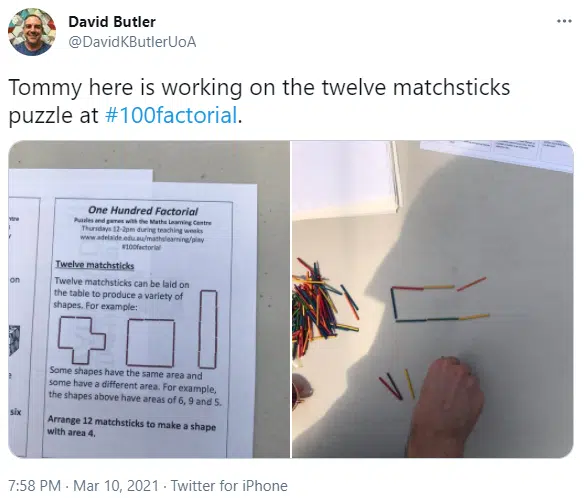This screenshot has height=498, width=584.
Task: Open the @DavidKButlerUoA handle link
Action: point(132,42)
